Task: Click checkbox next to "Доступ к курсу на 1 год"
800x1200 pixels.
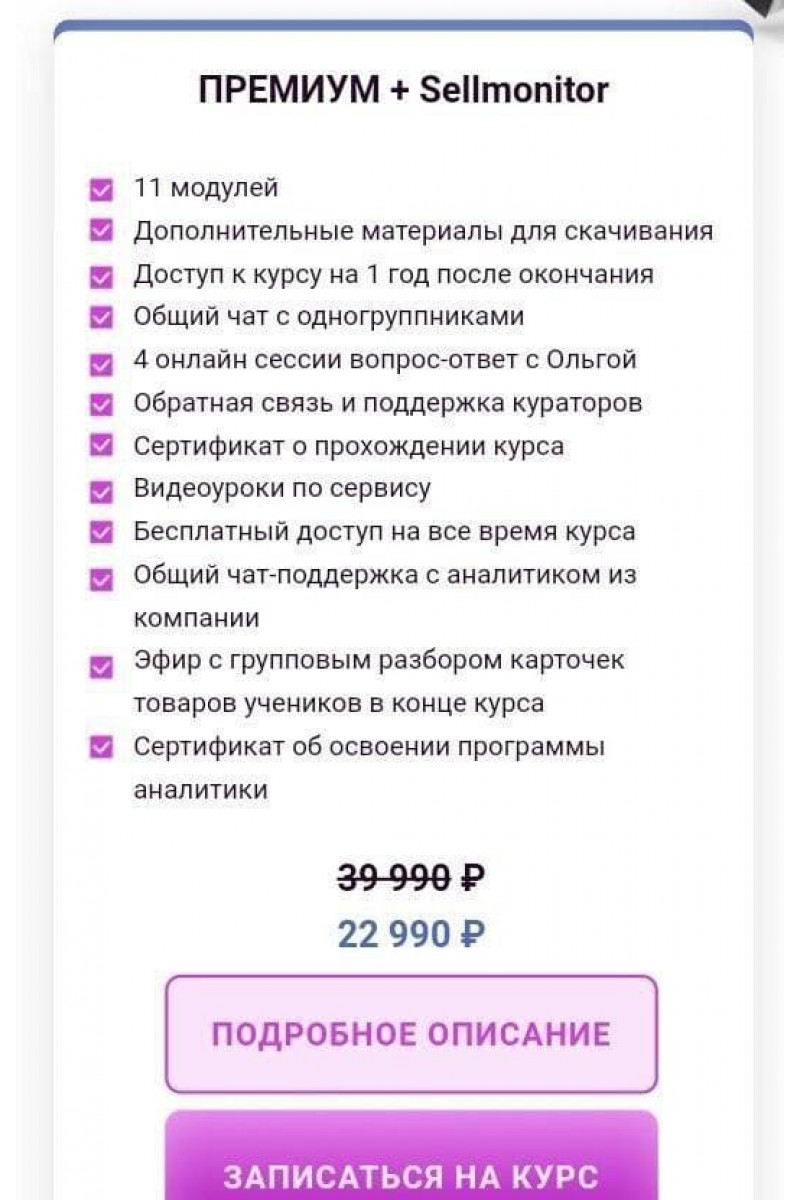Action: point(101,276)
